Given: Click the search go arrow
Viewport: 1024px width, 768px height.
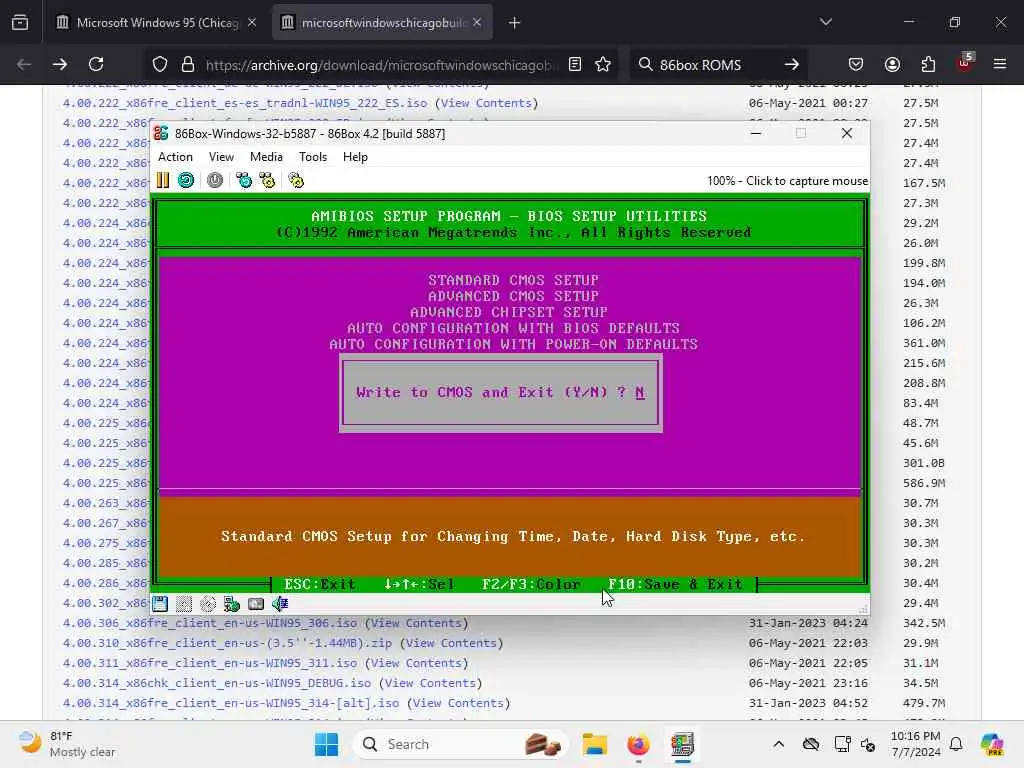Looking at the screenshot, I should pos(792,64).
